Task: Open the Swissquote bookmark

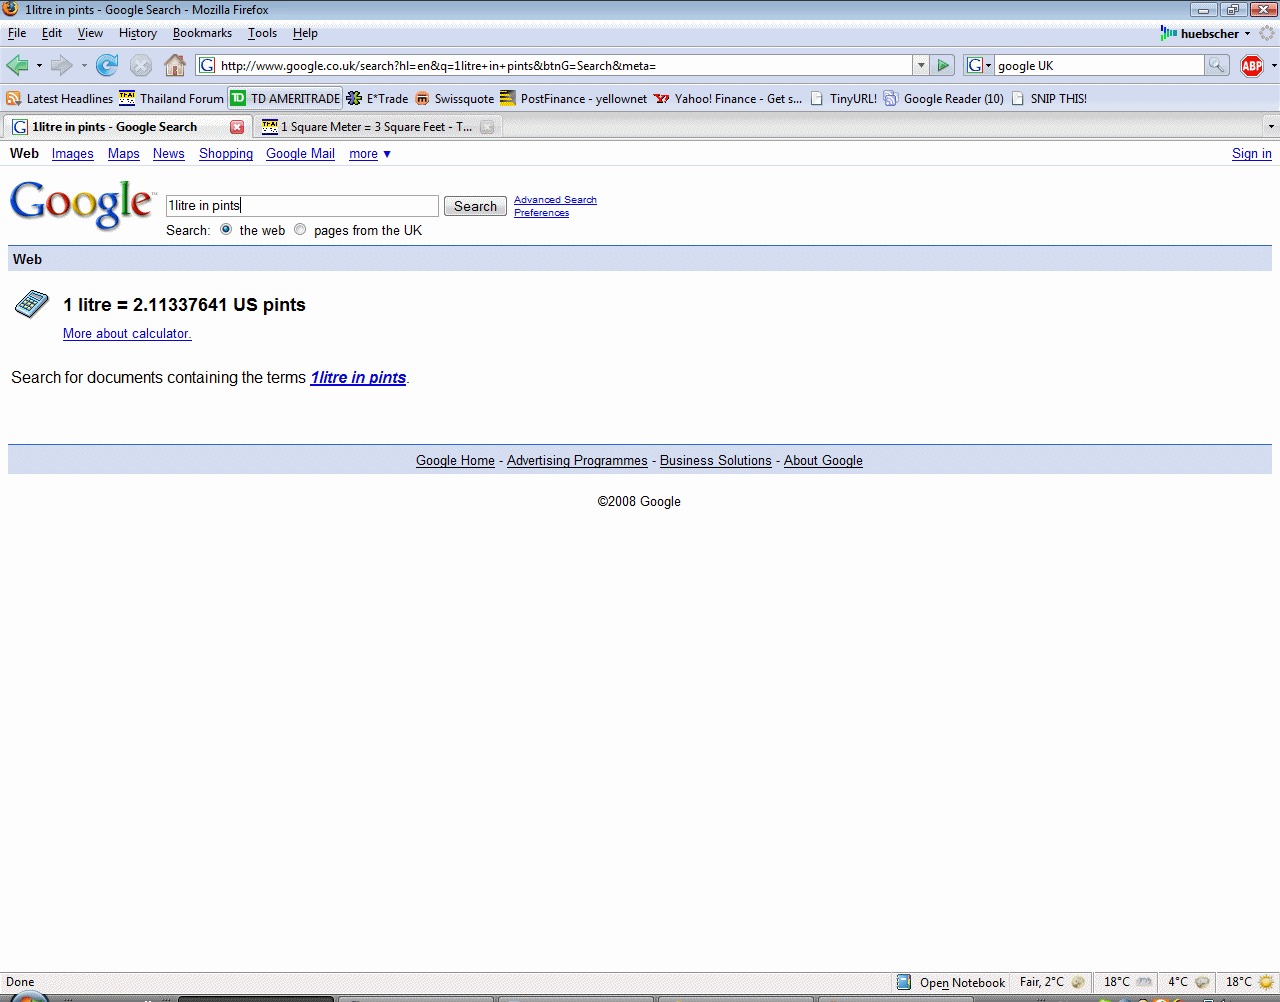Action: tap(454, 99)
